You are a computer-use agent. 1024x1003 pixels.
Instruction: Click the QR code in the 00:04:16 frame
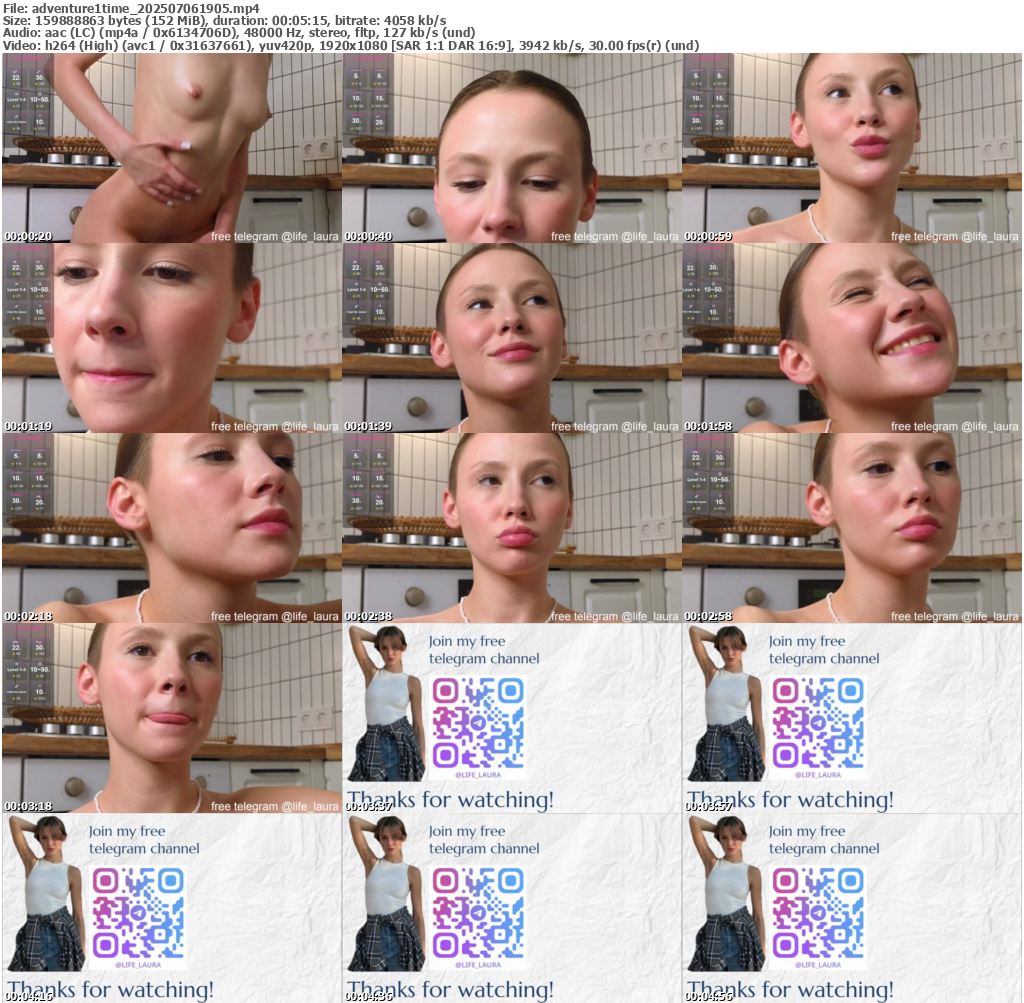pyautogui.click(x=138, y=911)
